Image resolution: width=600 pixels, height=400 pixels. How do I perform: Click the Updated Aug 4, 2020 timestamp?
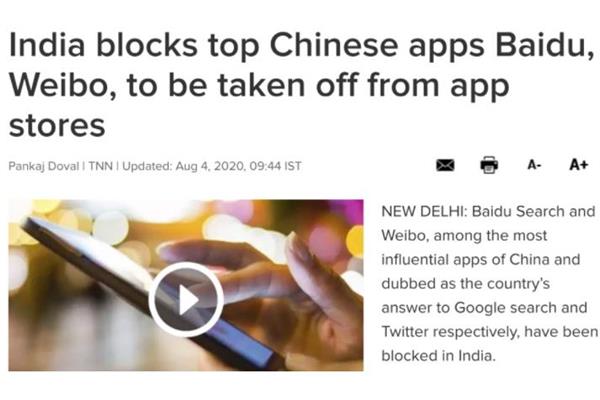(212, 166)
